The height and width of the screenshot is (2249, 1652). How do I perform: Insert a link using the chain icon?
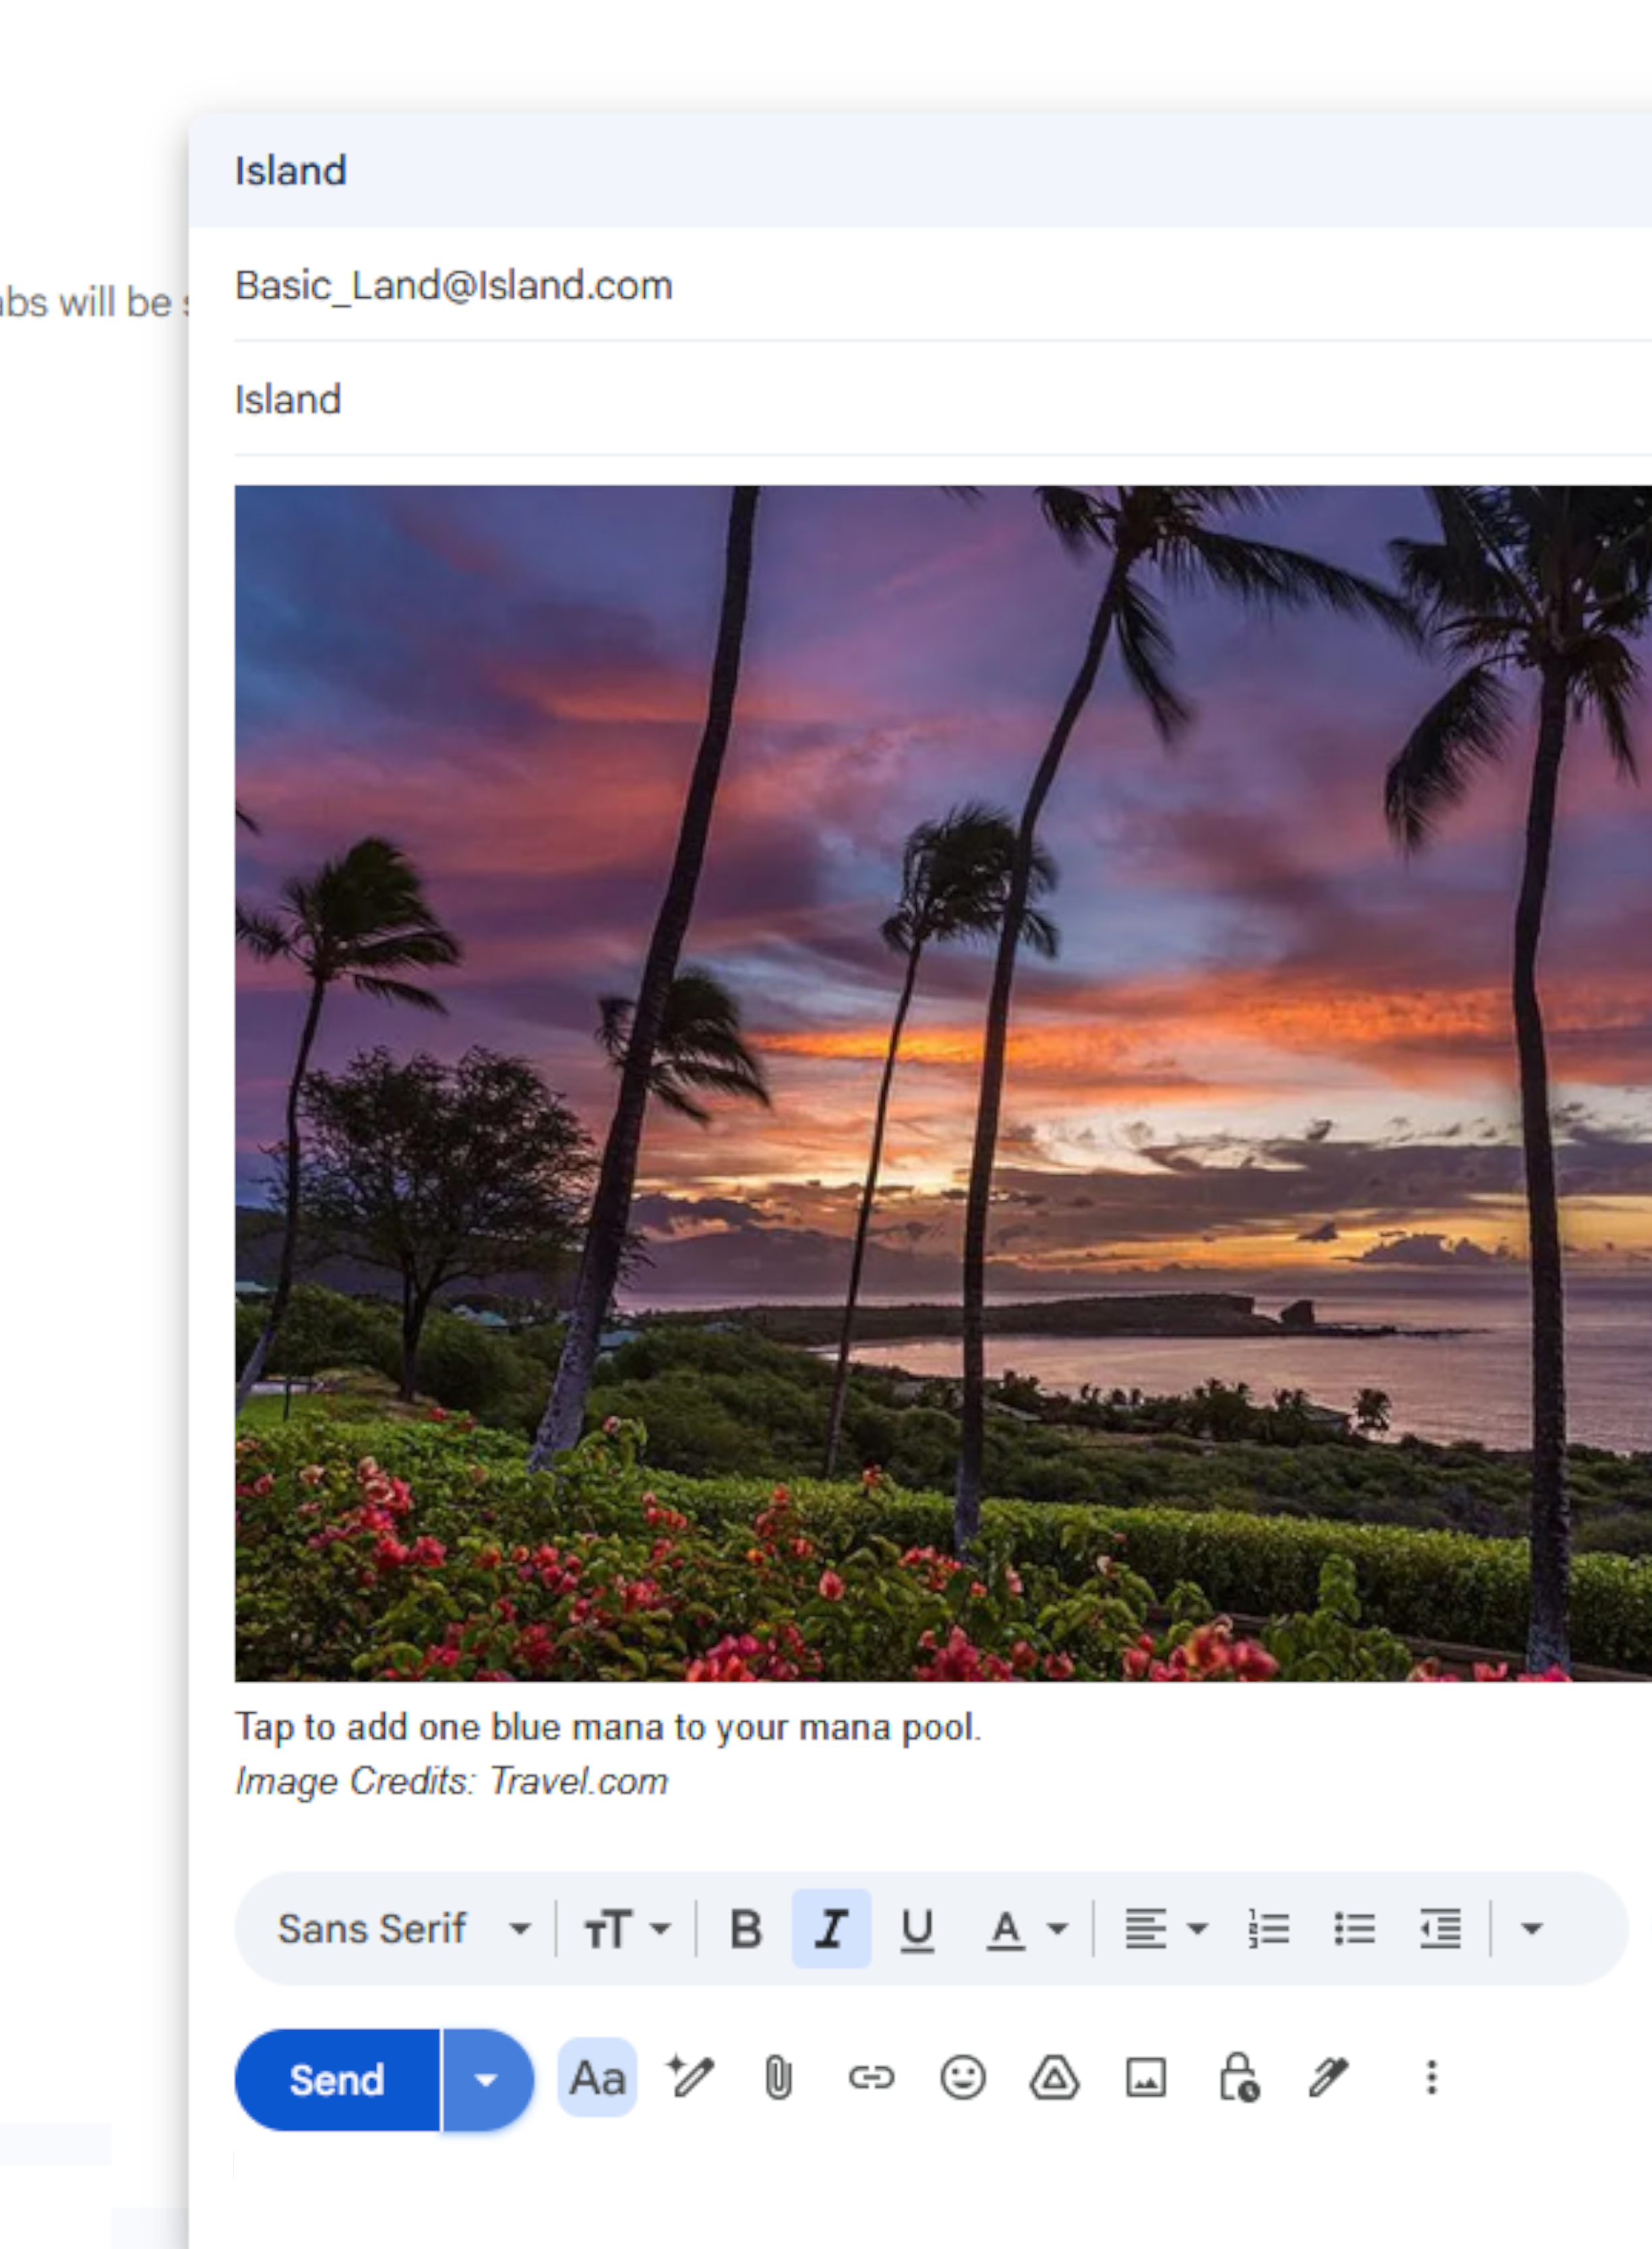[x=871, y=2079]
